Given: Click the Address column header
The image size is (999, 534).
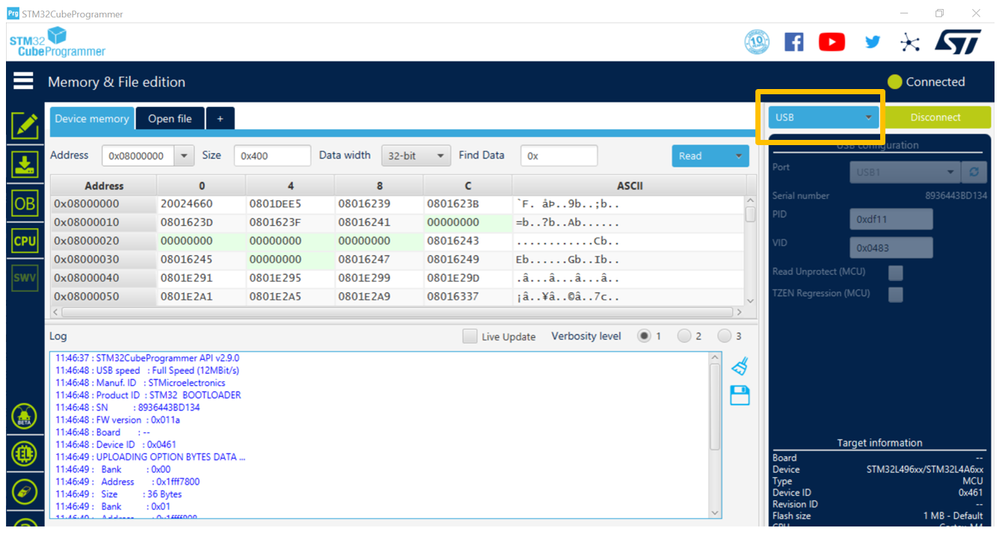Looking at the screenshot, I should (x=104, y=186).
